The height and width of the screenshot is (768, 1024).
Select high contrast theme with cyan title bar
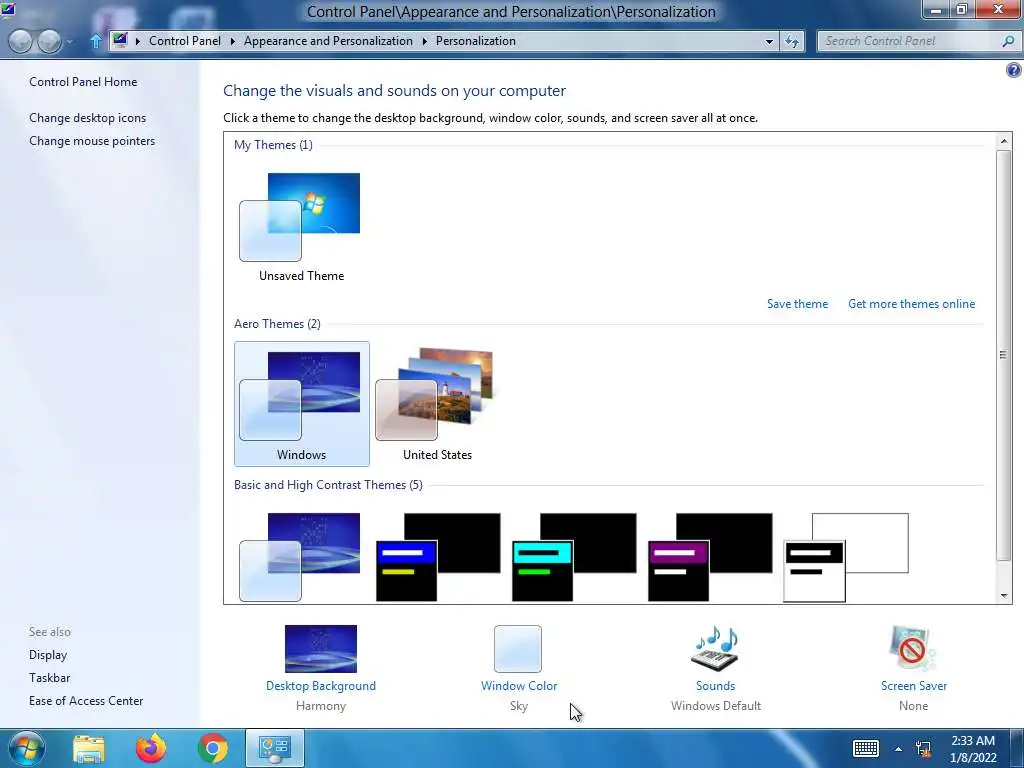[574, 557]
